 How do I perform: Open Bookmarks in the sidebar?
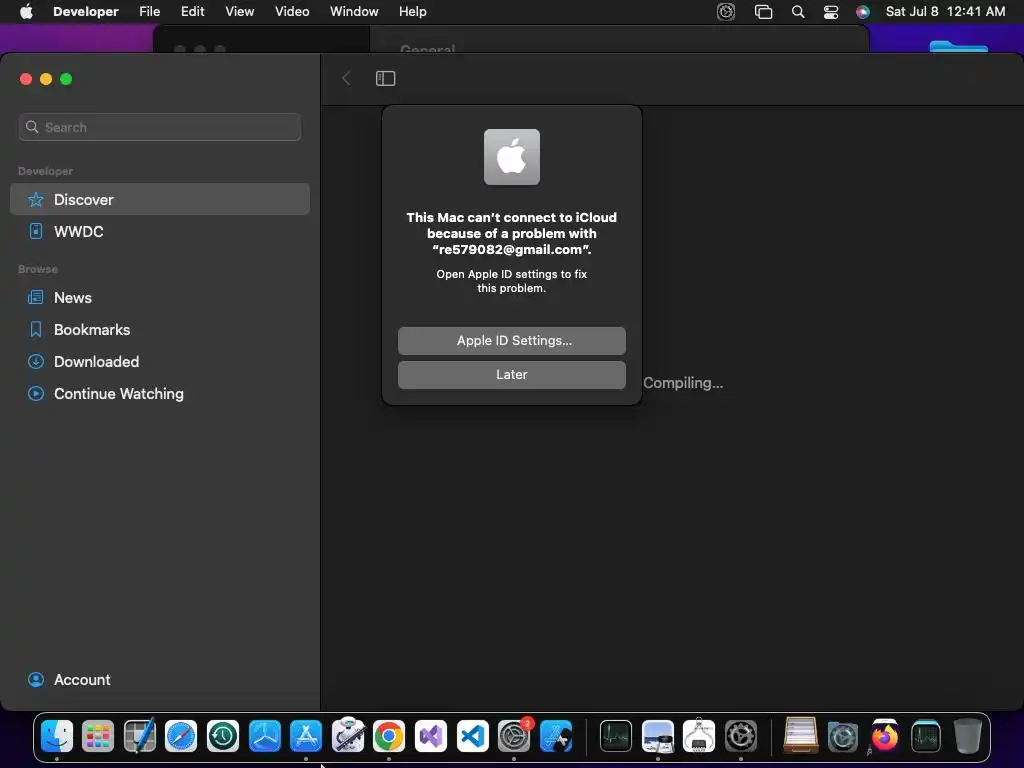pos(159,330)
